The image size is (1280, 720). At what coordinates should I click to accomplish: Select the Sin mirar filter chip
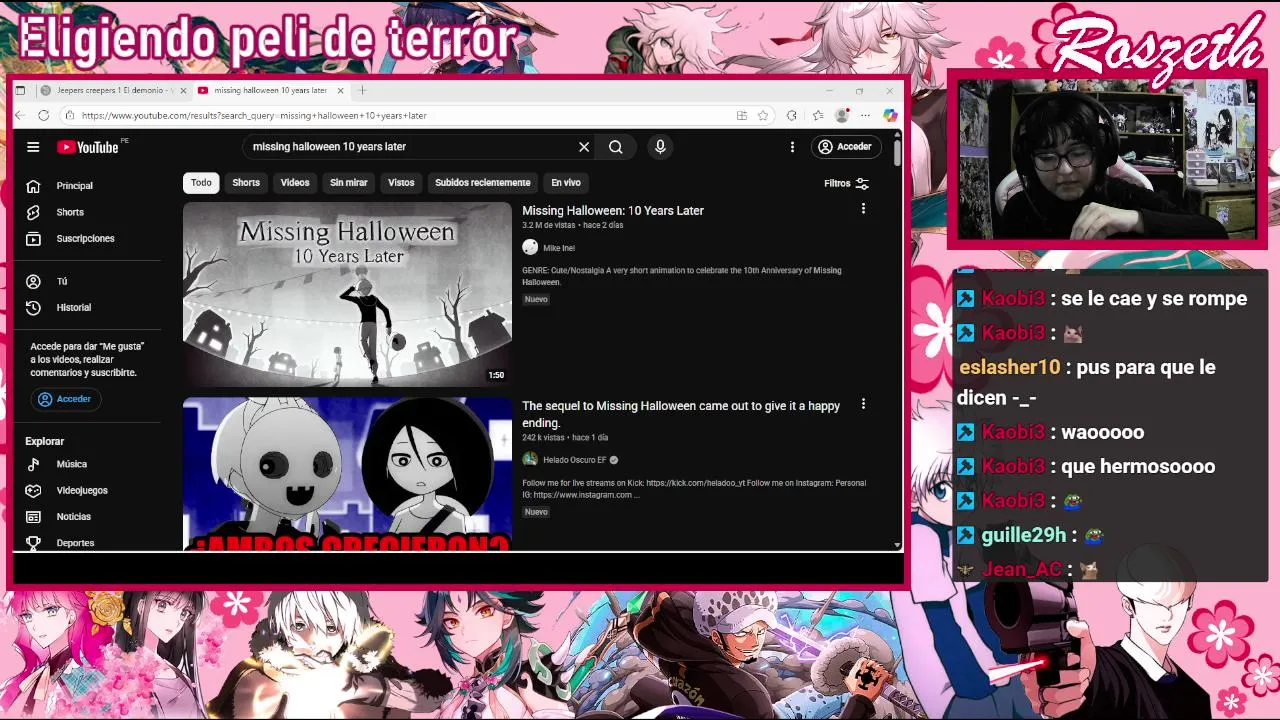click(349, 183)
